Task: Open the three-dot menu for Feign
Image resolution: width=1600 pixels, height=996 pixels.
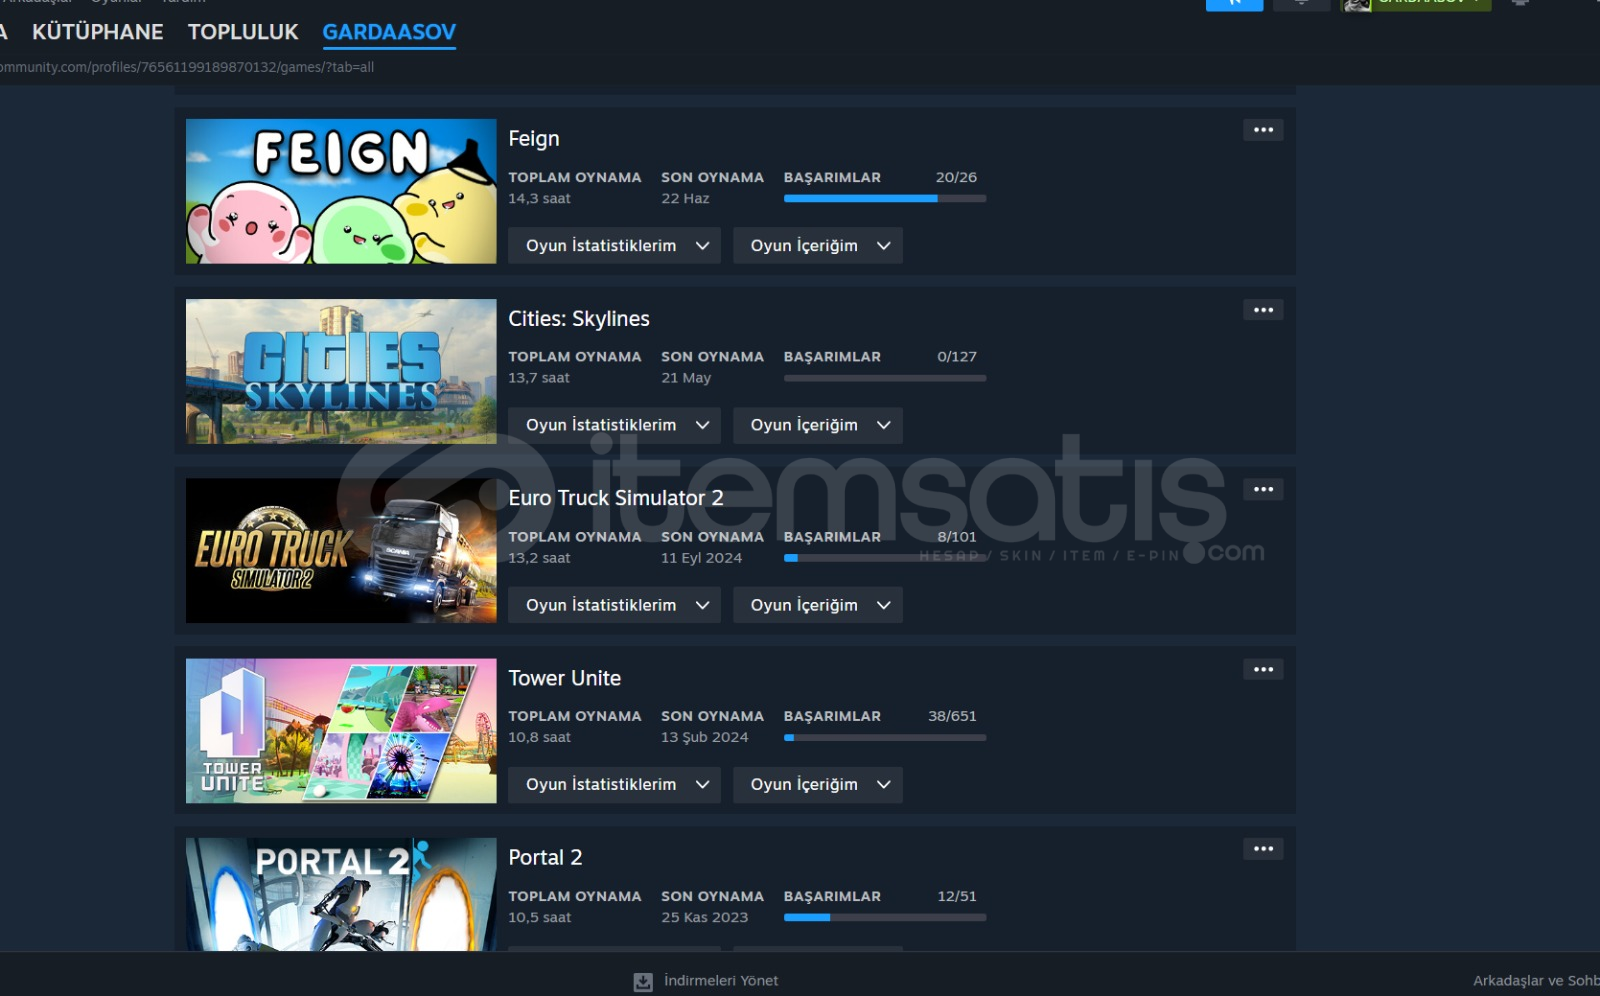Action: pos(1263,130)
